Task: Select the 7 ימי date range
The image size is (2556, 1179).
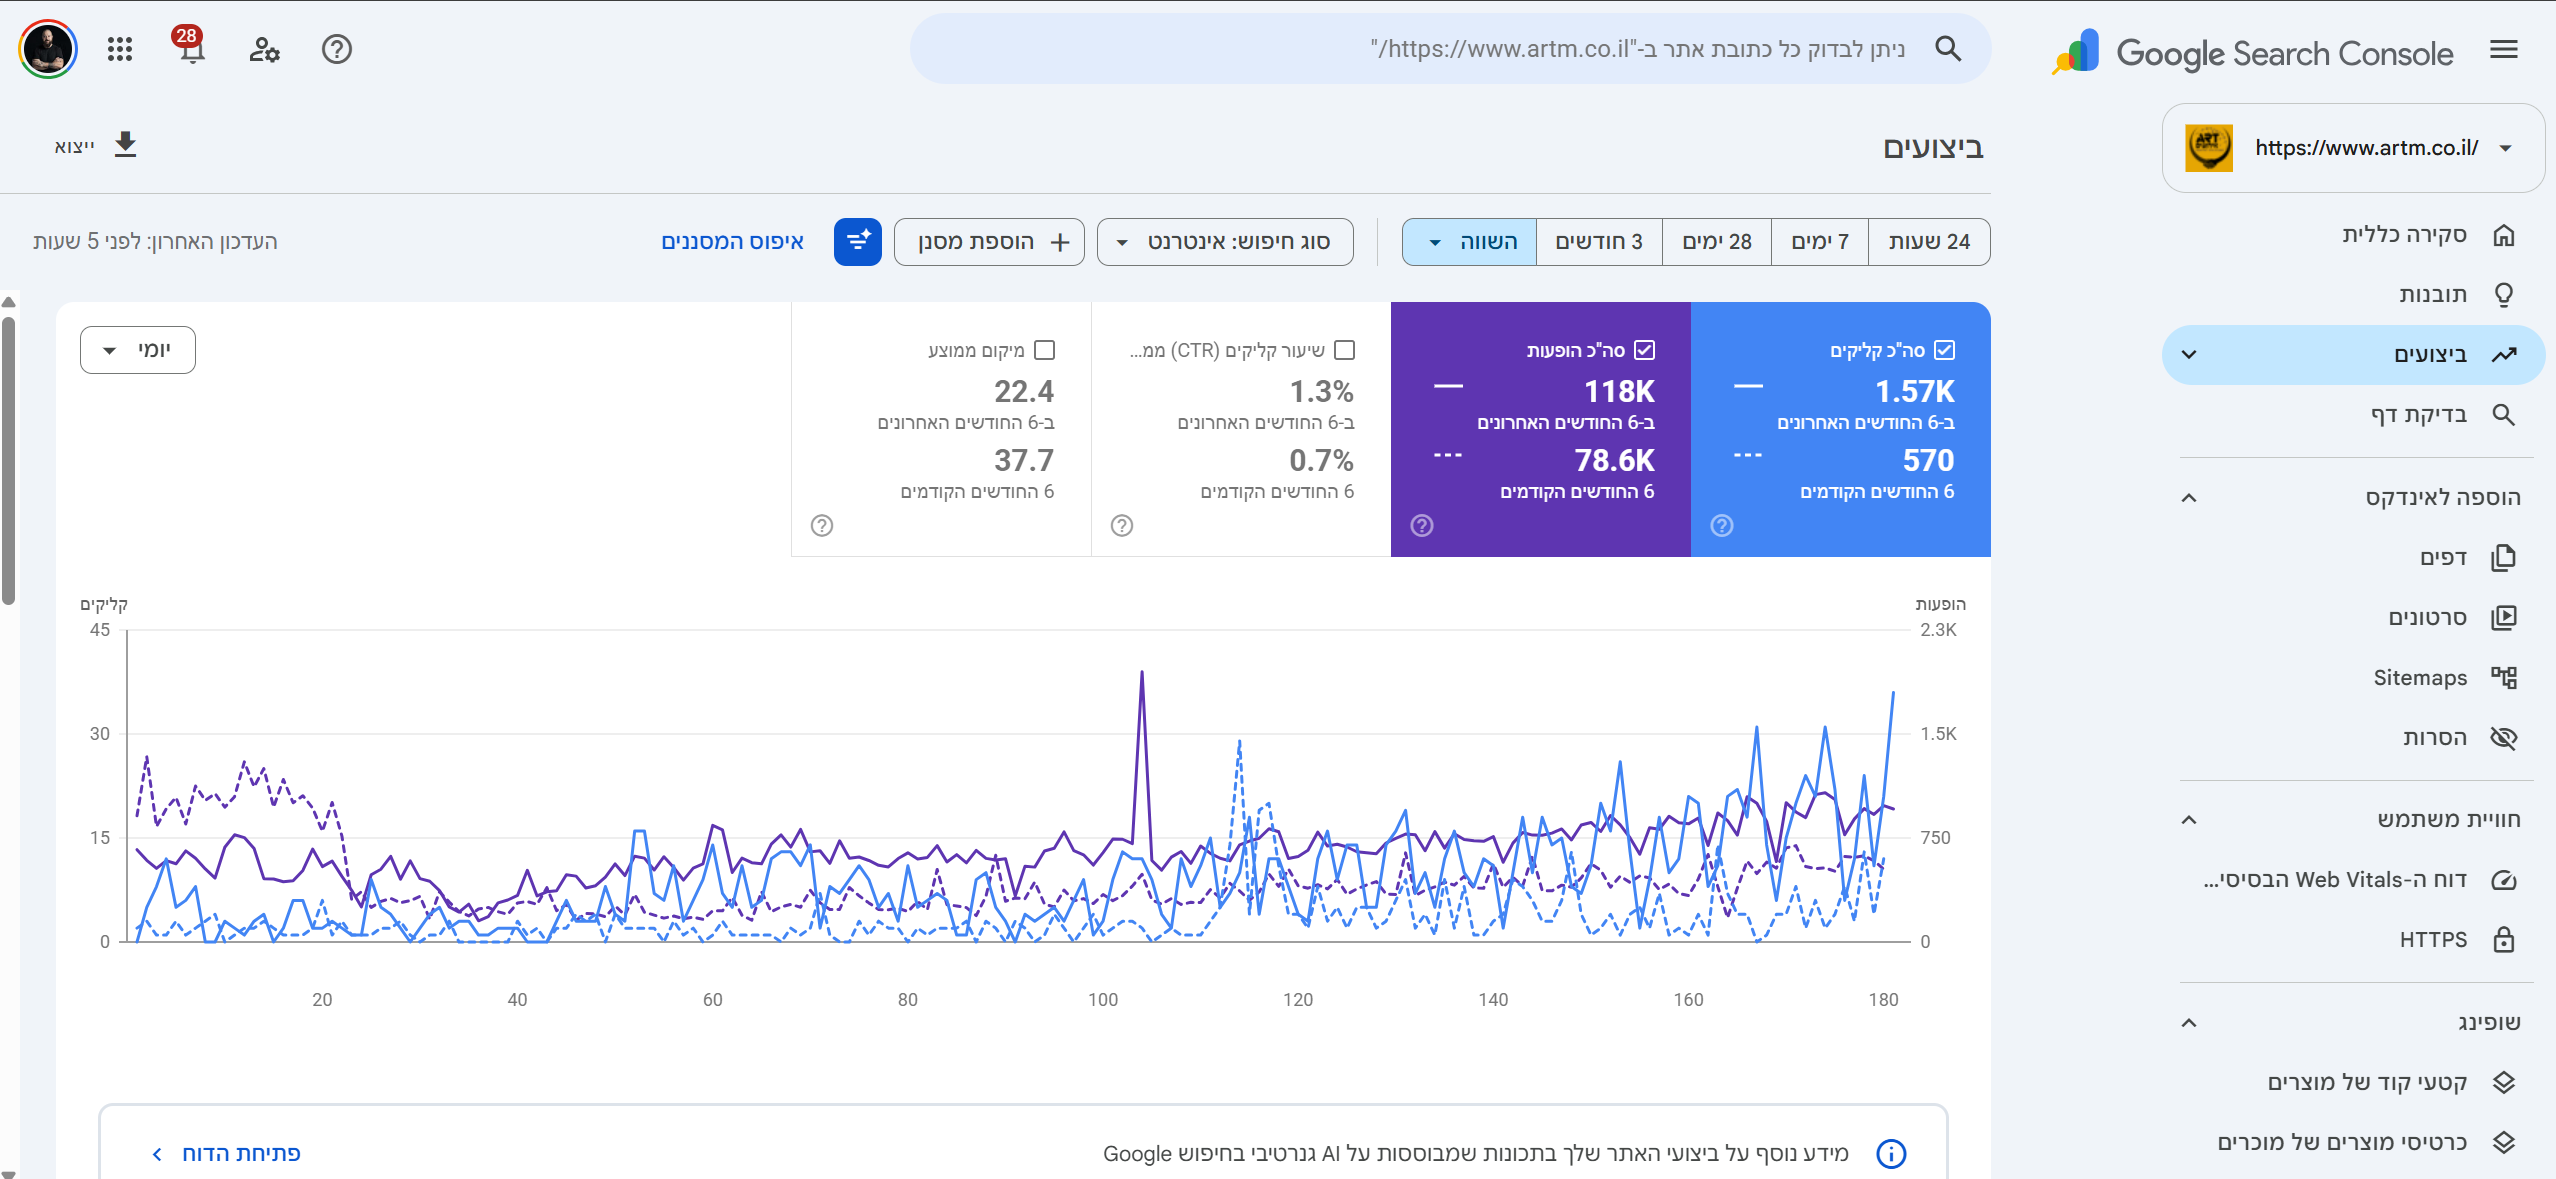Action: click(1820, 242)
